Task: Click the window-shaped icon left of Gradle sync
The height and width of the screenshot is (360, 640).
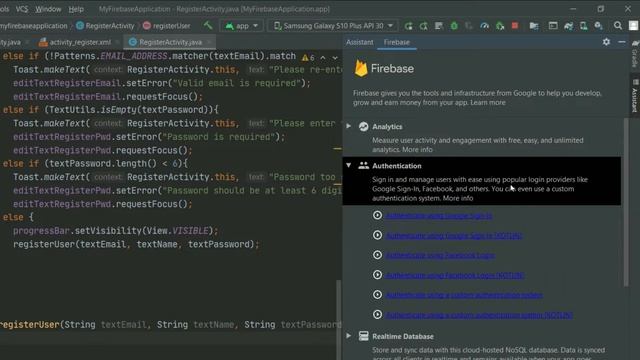Action: 553,26
